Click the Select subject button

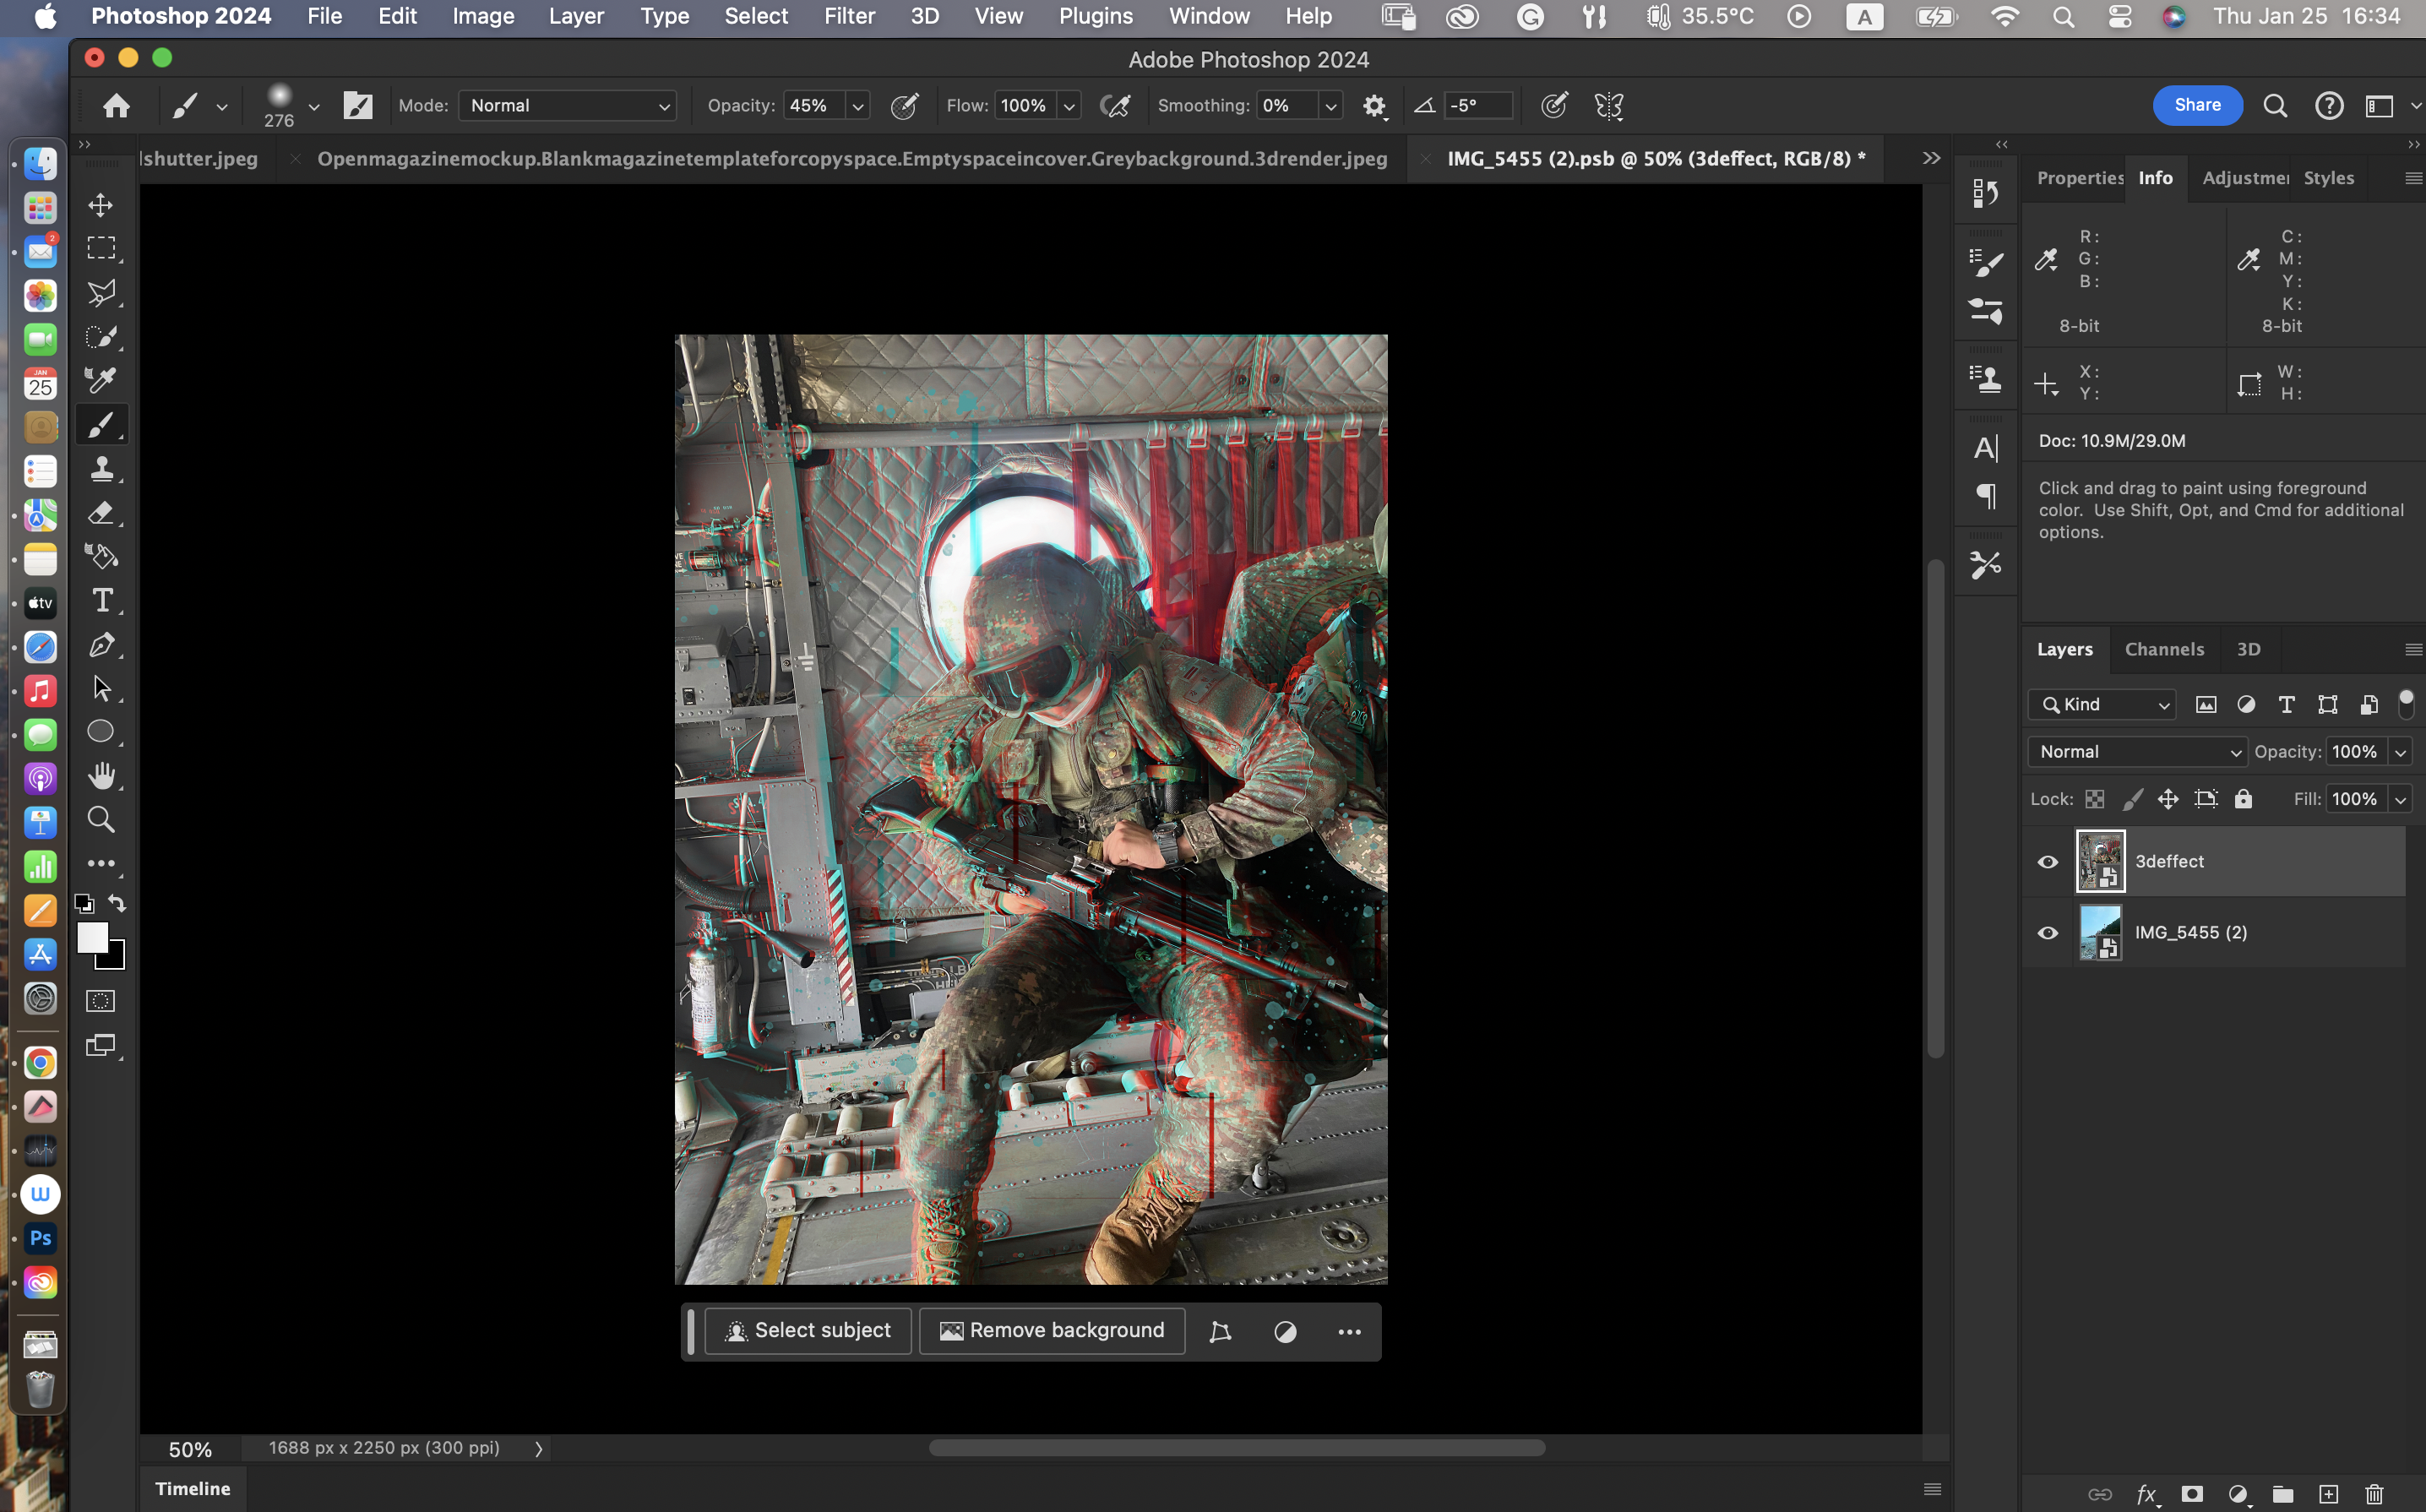click(x=808, y=1331)
